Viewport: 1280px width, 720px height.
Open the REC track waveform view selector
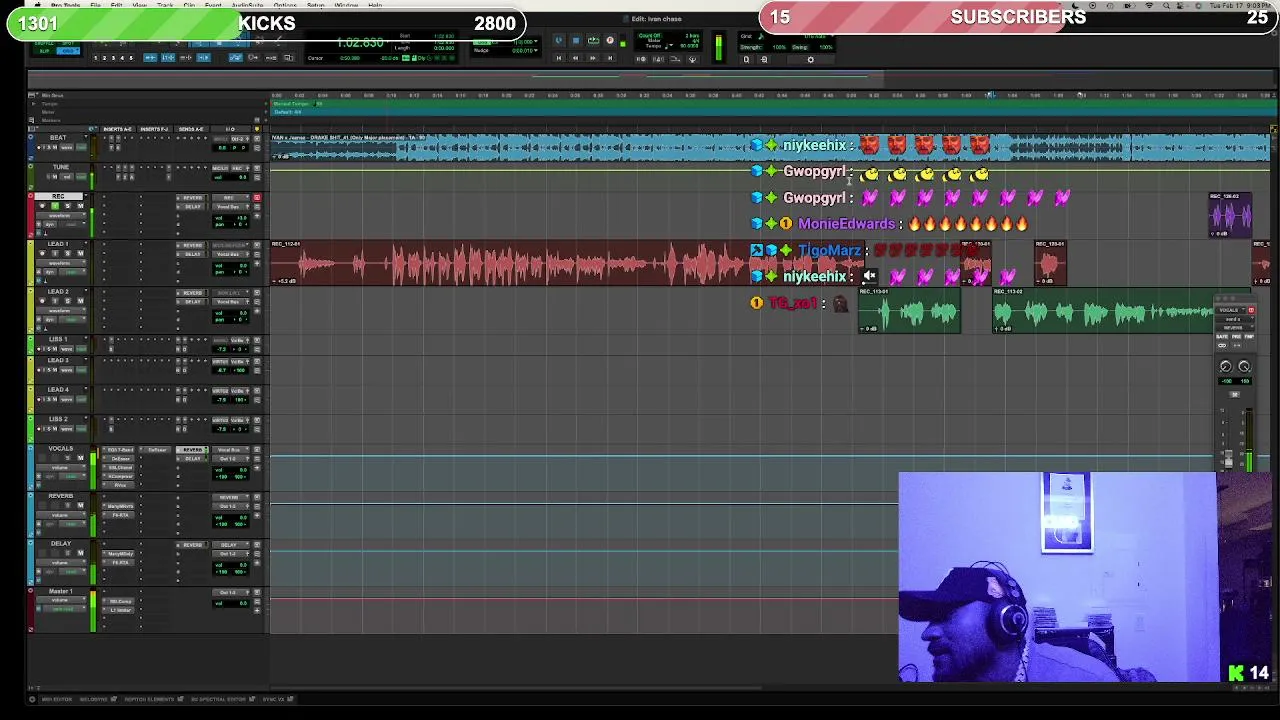[61, 215]
